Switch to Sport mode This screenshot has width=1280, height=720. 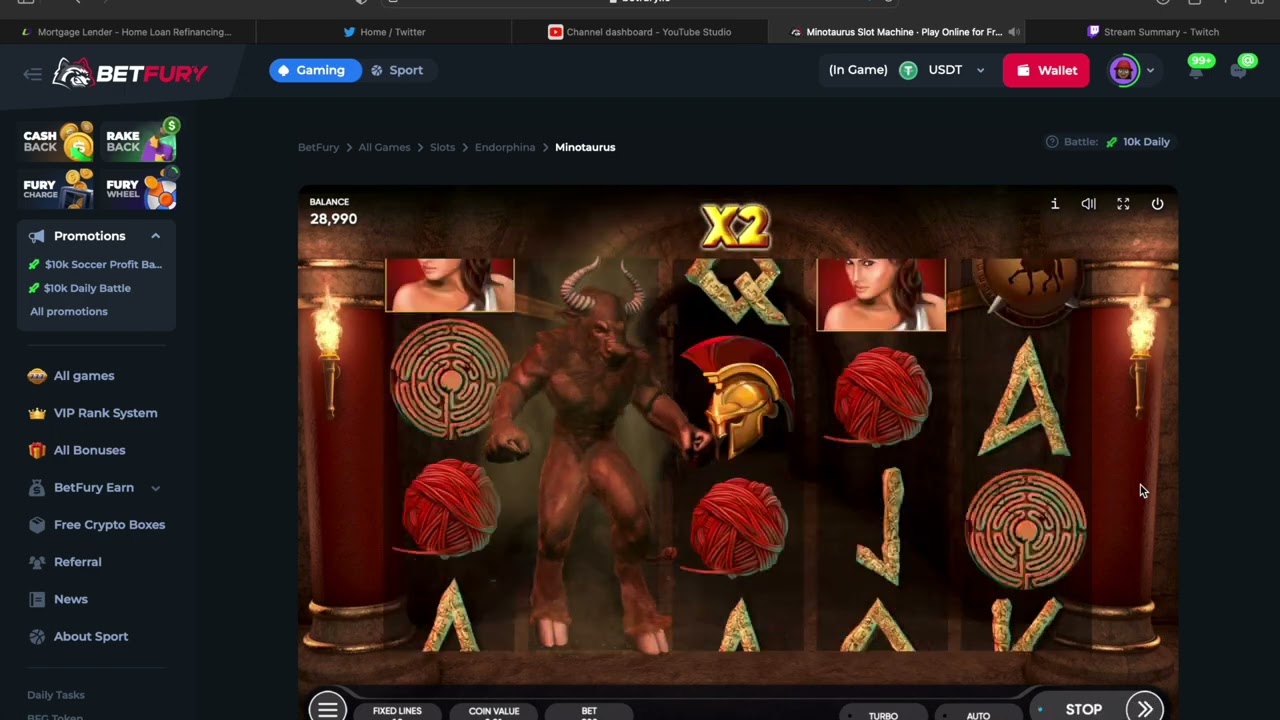397,70
